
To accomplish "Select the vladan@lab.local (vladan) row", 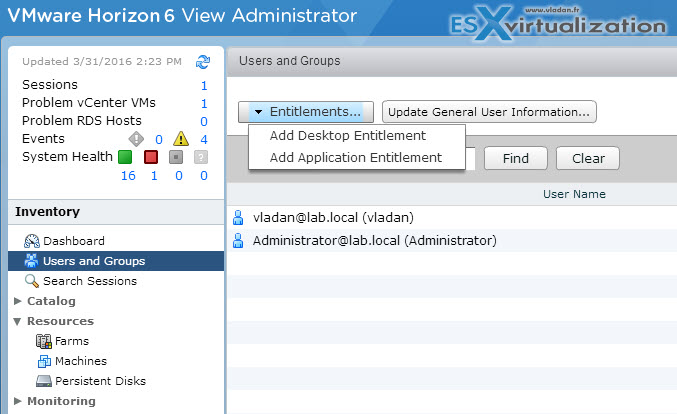I will (452, 218).
